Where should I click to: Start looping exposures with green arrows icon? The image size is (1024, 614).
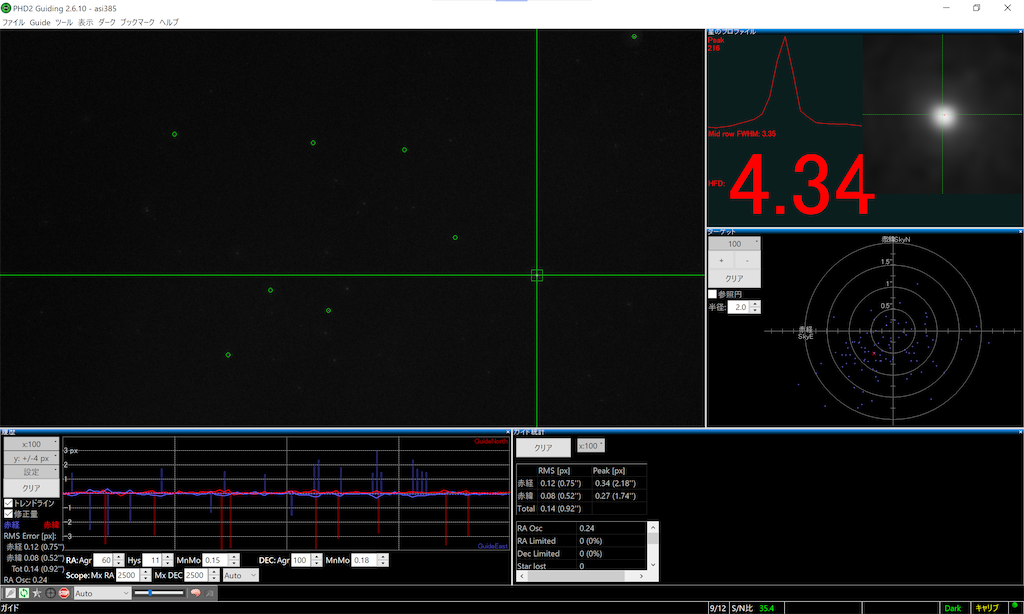24,593
